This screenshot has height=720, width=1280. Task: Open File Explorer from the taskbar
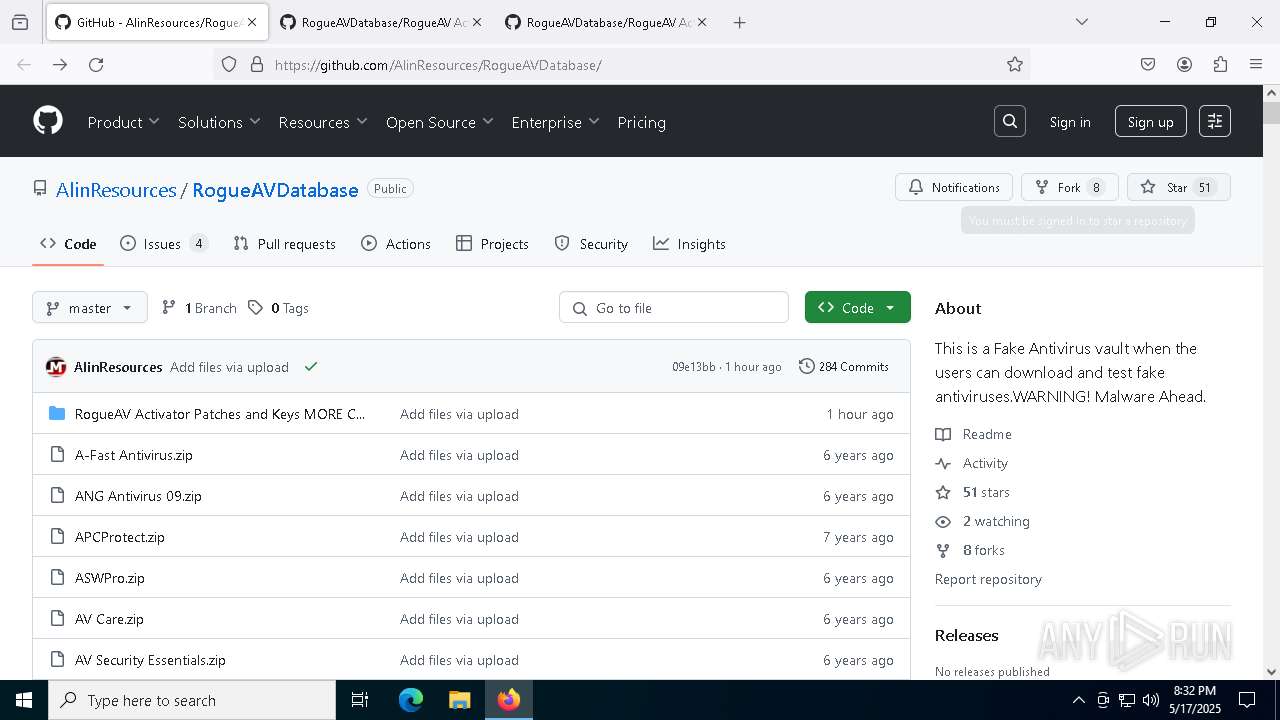(x=459, y=700)
